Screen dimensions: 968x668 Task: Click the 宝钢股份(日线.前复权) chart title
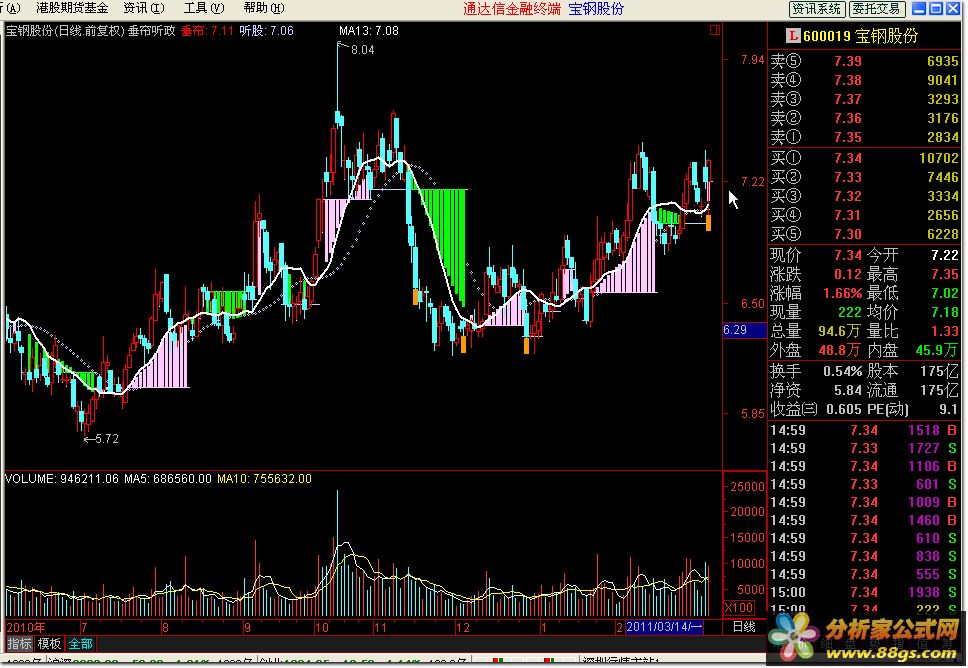click(x=65, y=31)
